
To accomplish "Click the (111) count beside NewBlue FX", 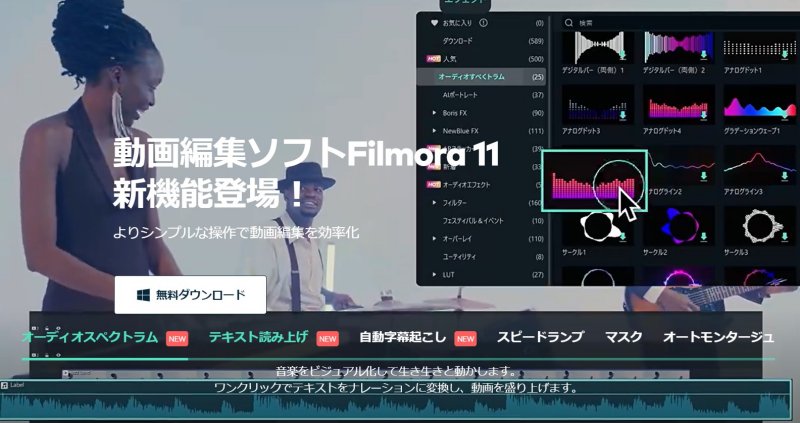I will [x=536, y=131].
